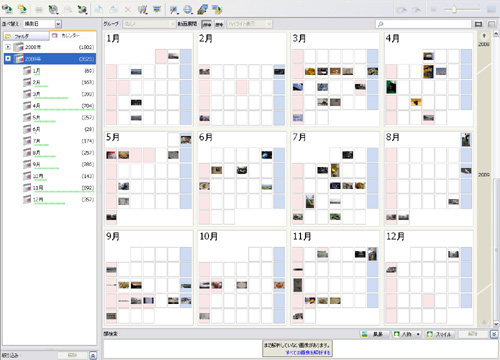Click the single-image view icon near search
The height and width of the screenshot is (360, 500).
(479, 24)
